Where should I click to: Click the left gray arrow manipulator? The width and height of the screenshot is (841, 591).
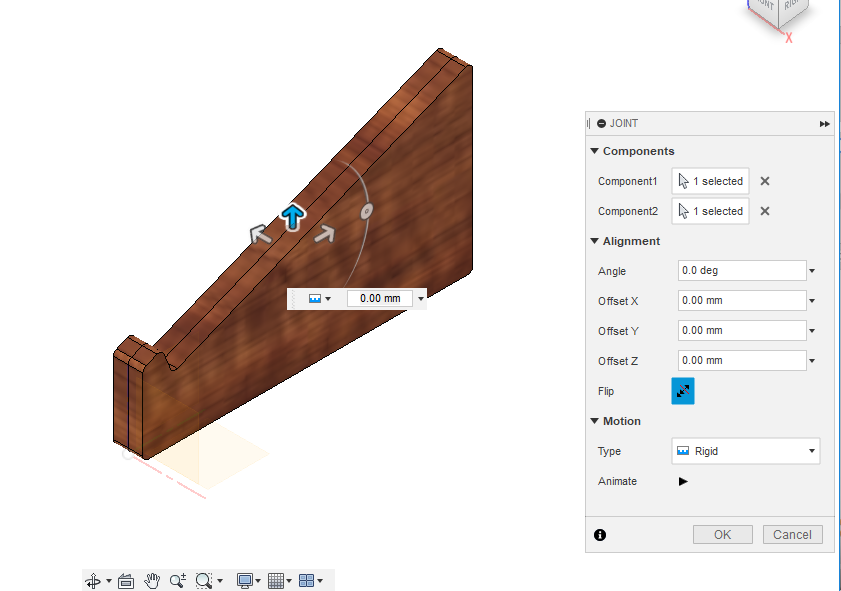coord(260,234)
